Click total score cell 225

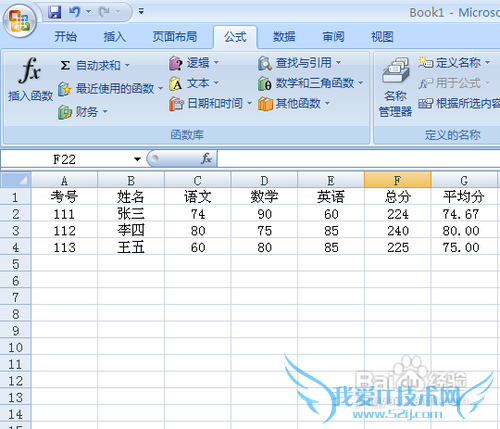point(398,247)
